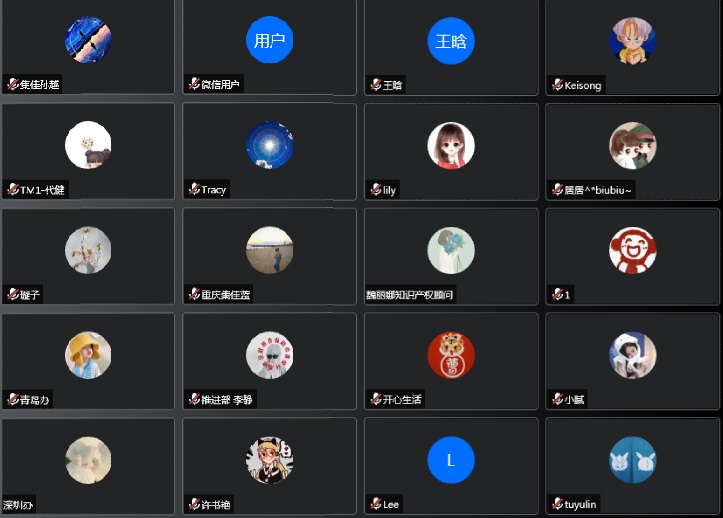Click the yellow hat avatar of 青岛办
723x518 pixels.
[88, 355]
